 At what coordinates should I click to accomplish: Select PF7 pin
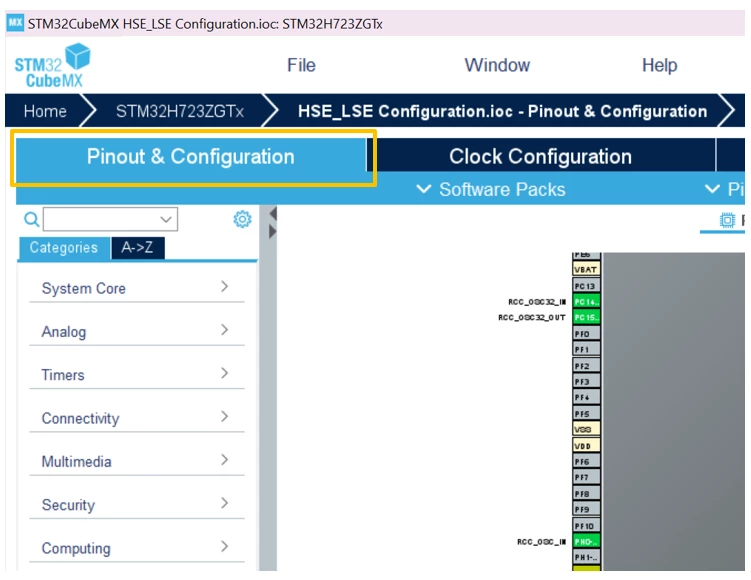pyautogui.click(x=586, y=478)
